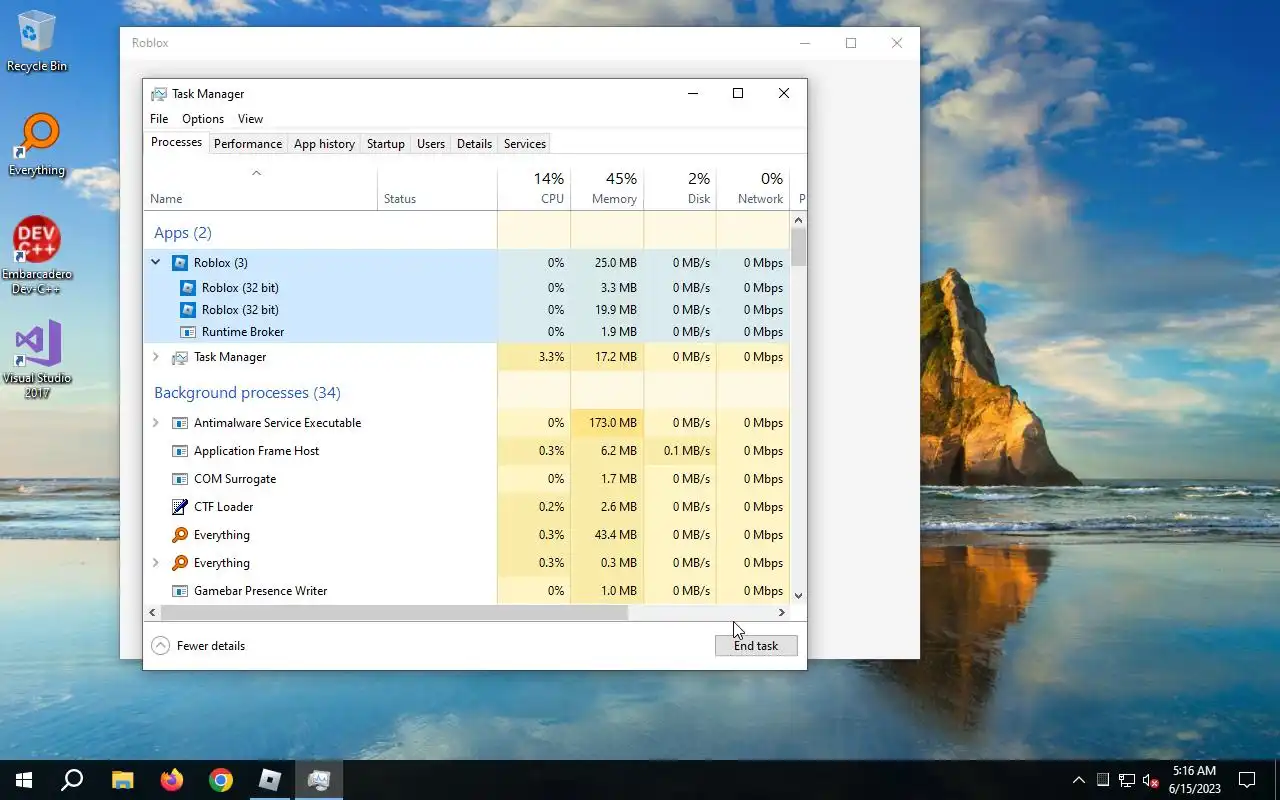1280x800 pixels.
Task: Open the File menu
Action: [x=159, y=119]
